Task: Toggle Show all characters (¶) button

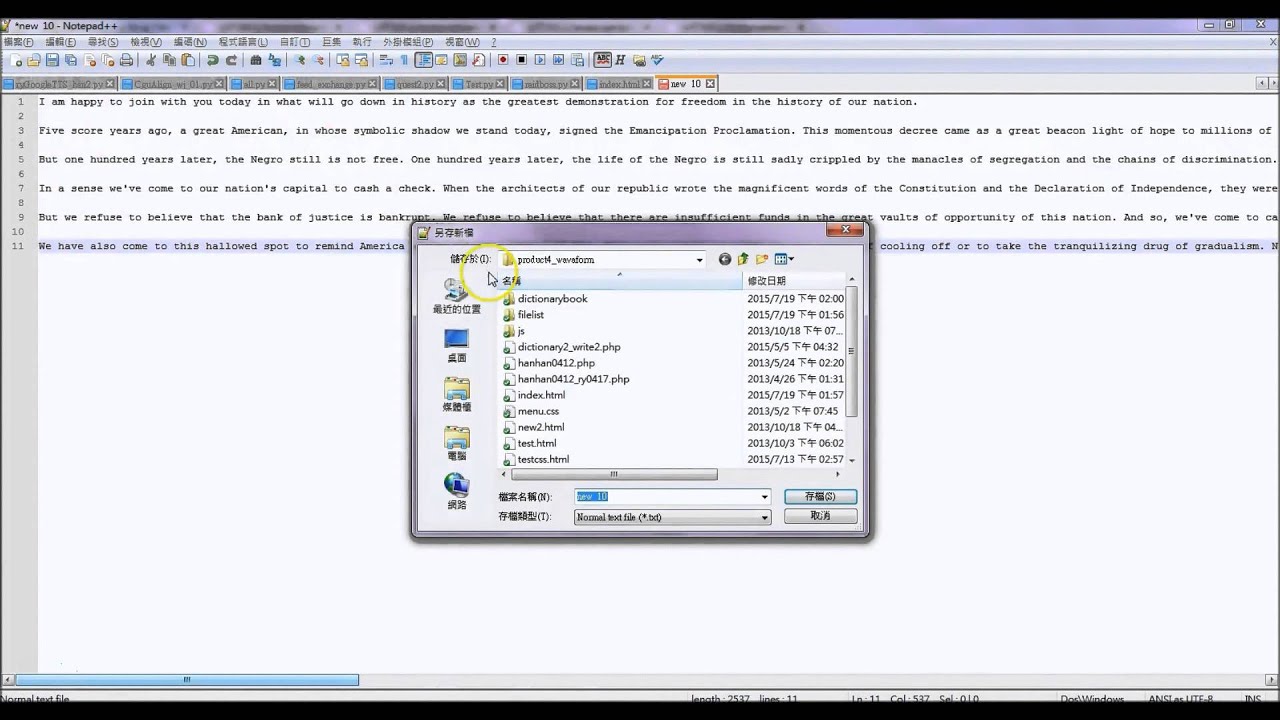Action: (x=404, y=61)
